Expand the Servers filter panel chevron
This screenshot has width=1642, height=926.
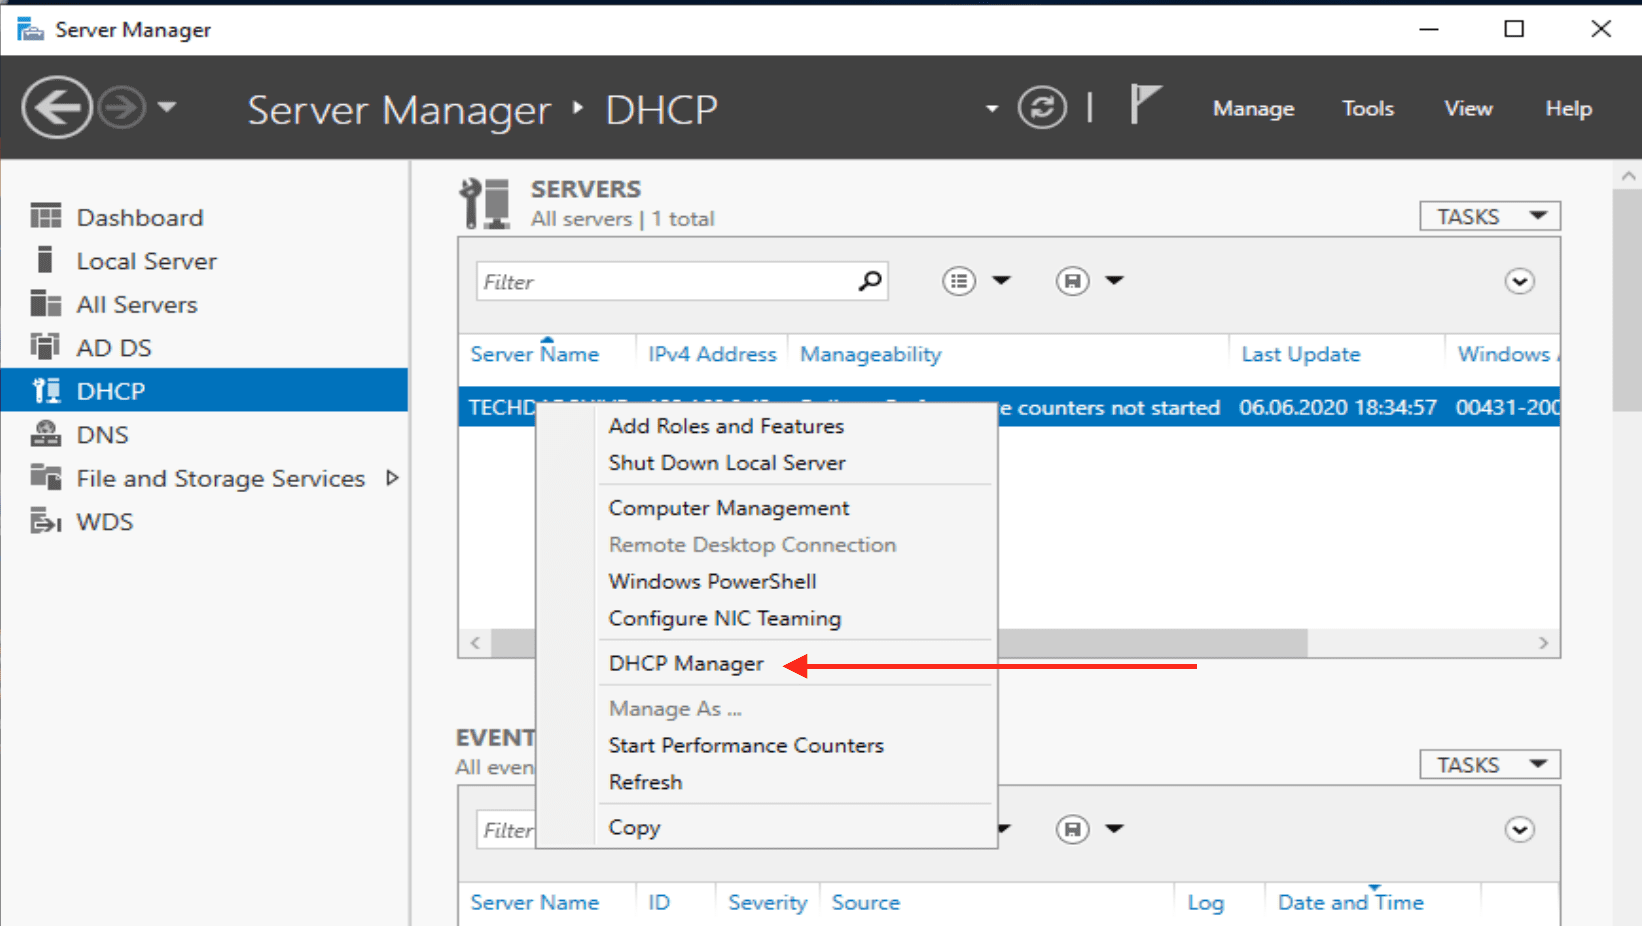coord(1520,281)
